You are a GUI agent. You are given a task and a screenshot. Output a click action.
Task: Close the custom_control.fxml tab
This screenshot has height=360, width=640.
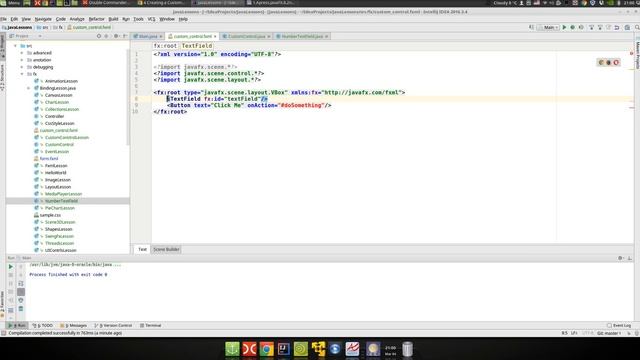[x=215, y=36]
